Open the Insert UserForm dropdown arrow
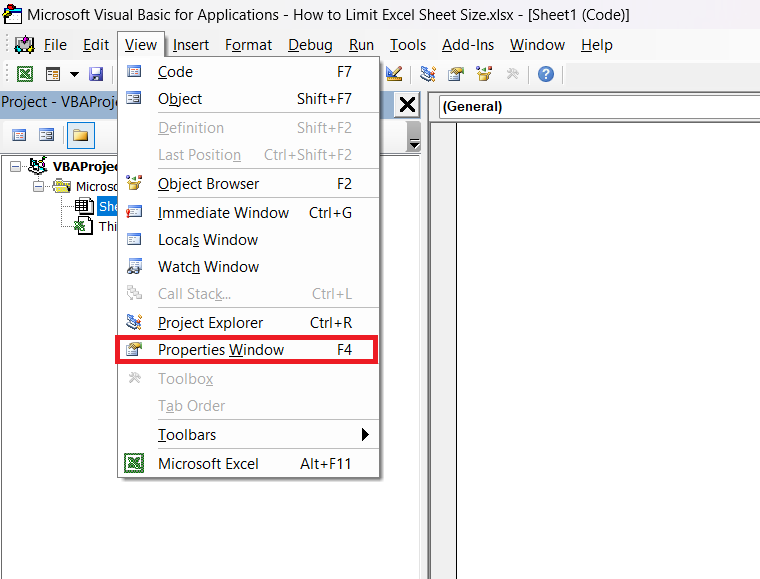The width and height of the screenshot is (760, 579). point(74,74)
